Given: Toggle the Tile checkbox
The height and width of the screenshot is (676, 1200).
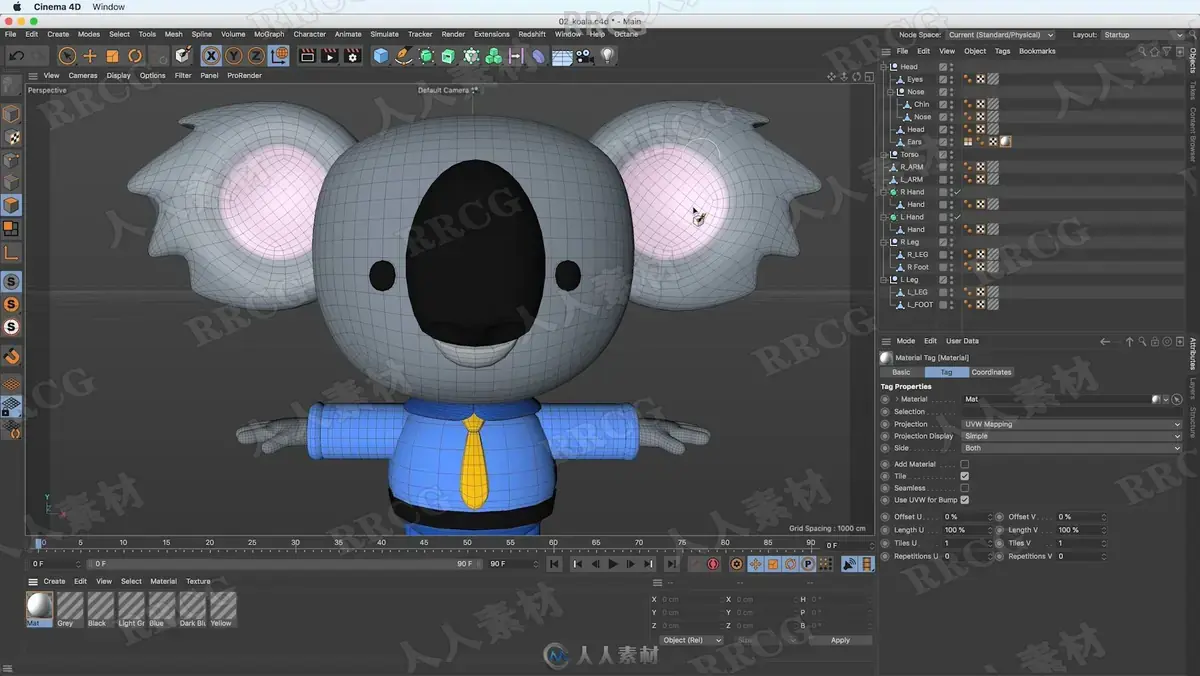Looking at the screenshot, I should pos(964,476).
